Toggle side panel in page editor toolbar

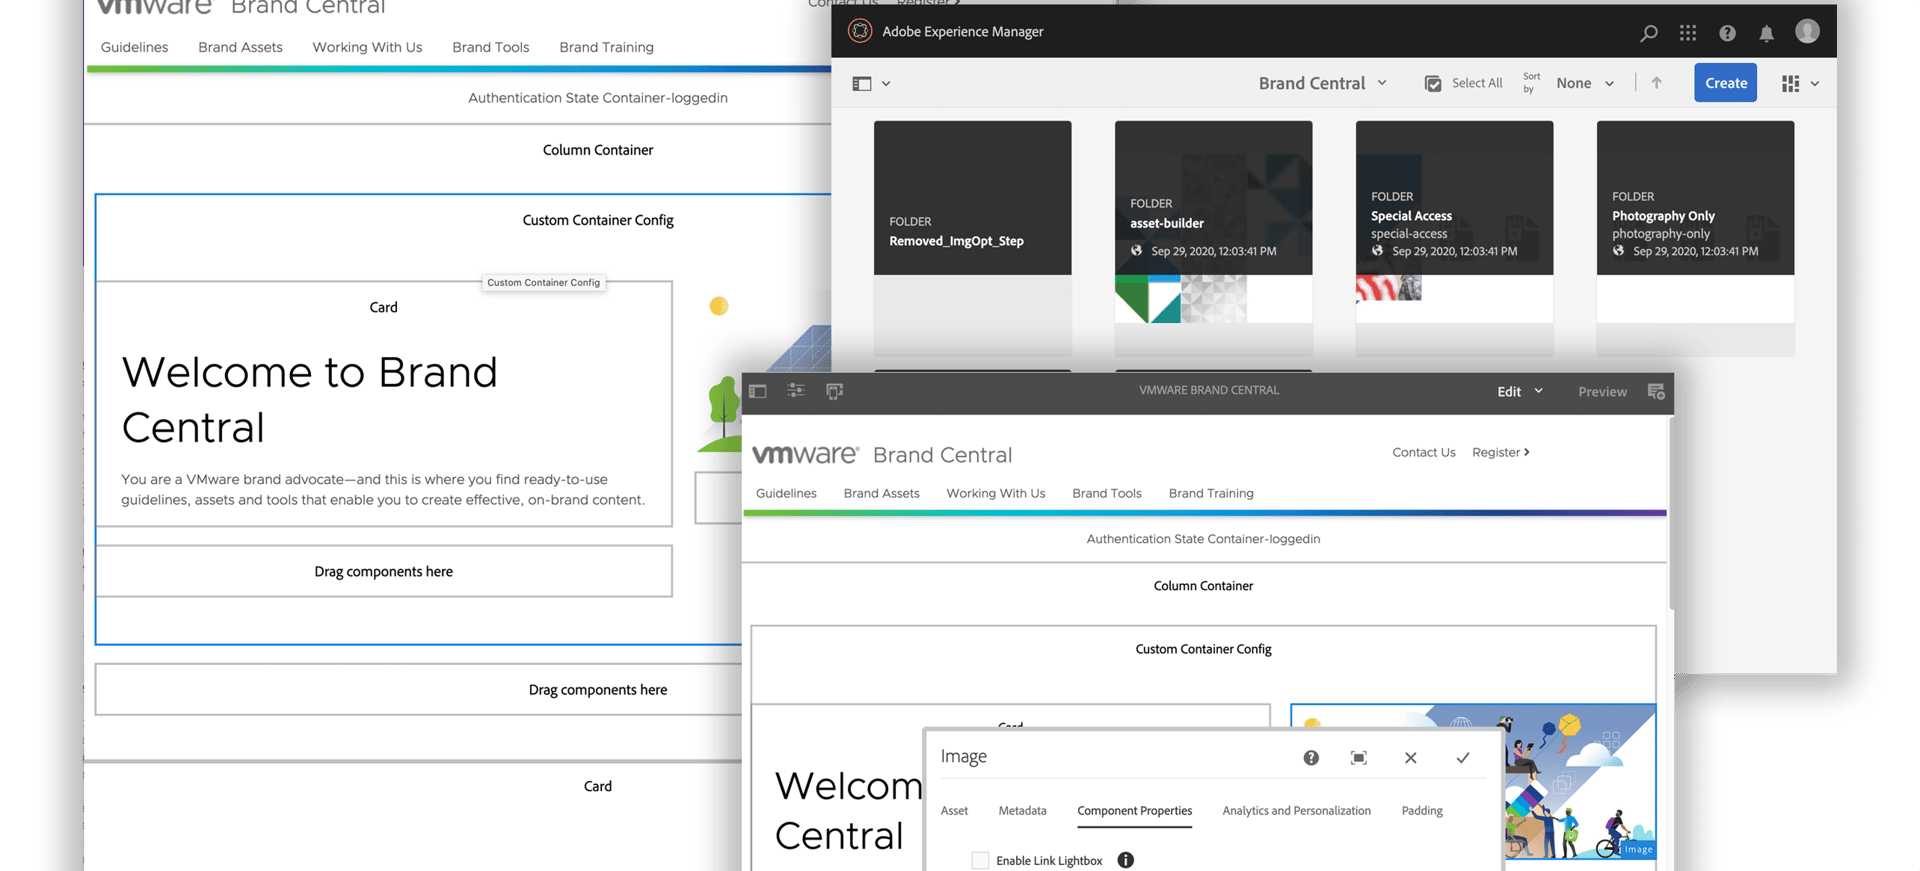click(758, 391)
